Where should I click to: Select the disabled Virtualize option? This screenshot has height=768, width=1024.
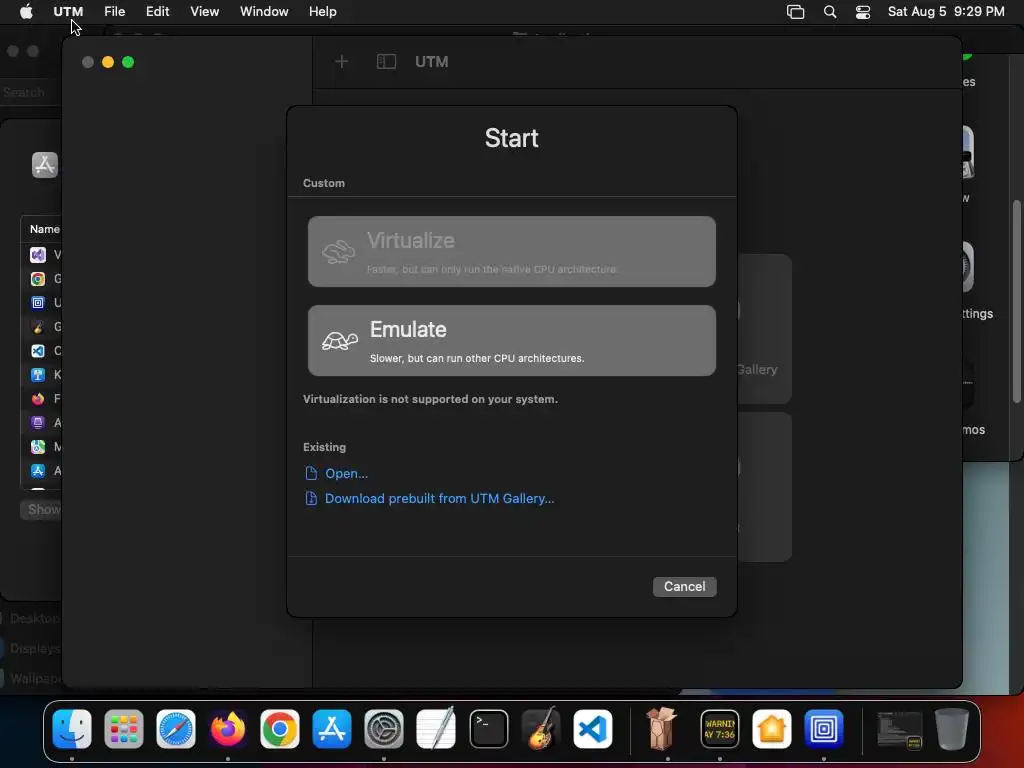point(511,251)
